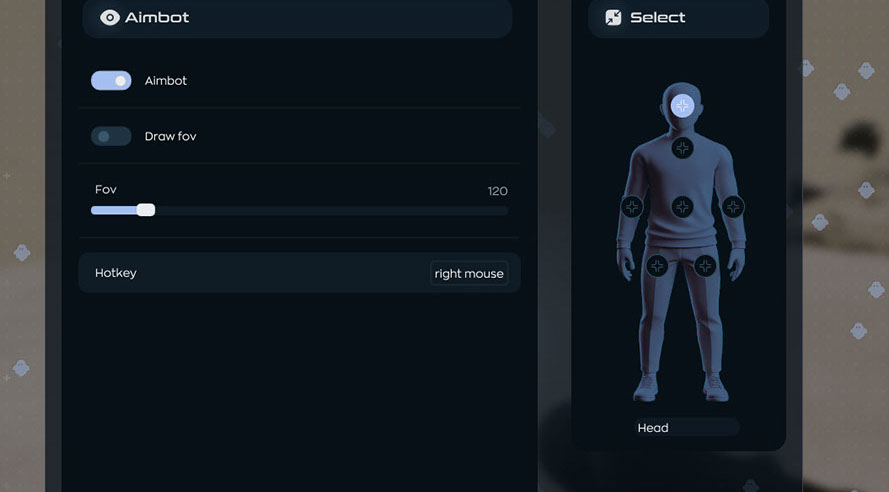Disable the Aimbot toggle switch
This screenshot has width=889, height=492.
pyautogui.click(x=111, y=81)
